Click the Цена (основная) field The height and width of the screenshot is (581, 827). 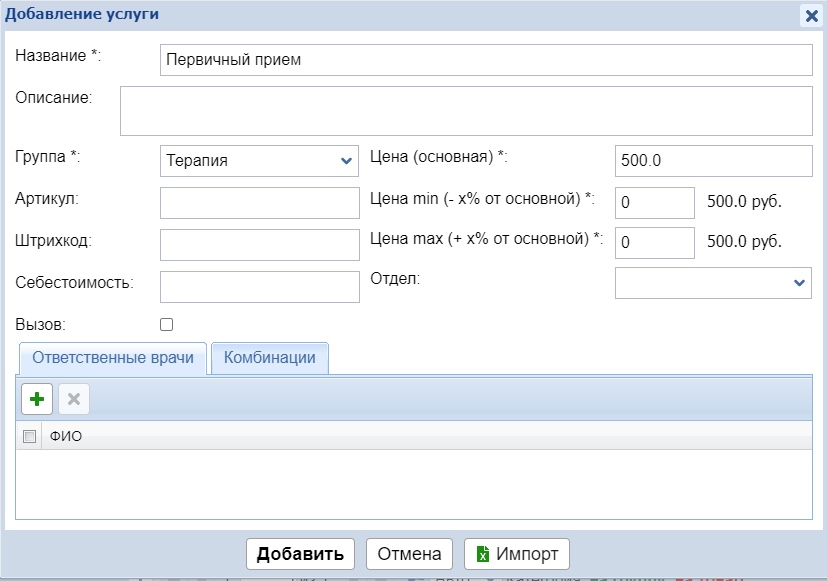[713, 160]
